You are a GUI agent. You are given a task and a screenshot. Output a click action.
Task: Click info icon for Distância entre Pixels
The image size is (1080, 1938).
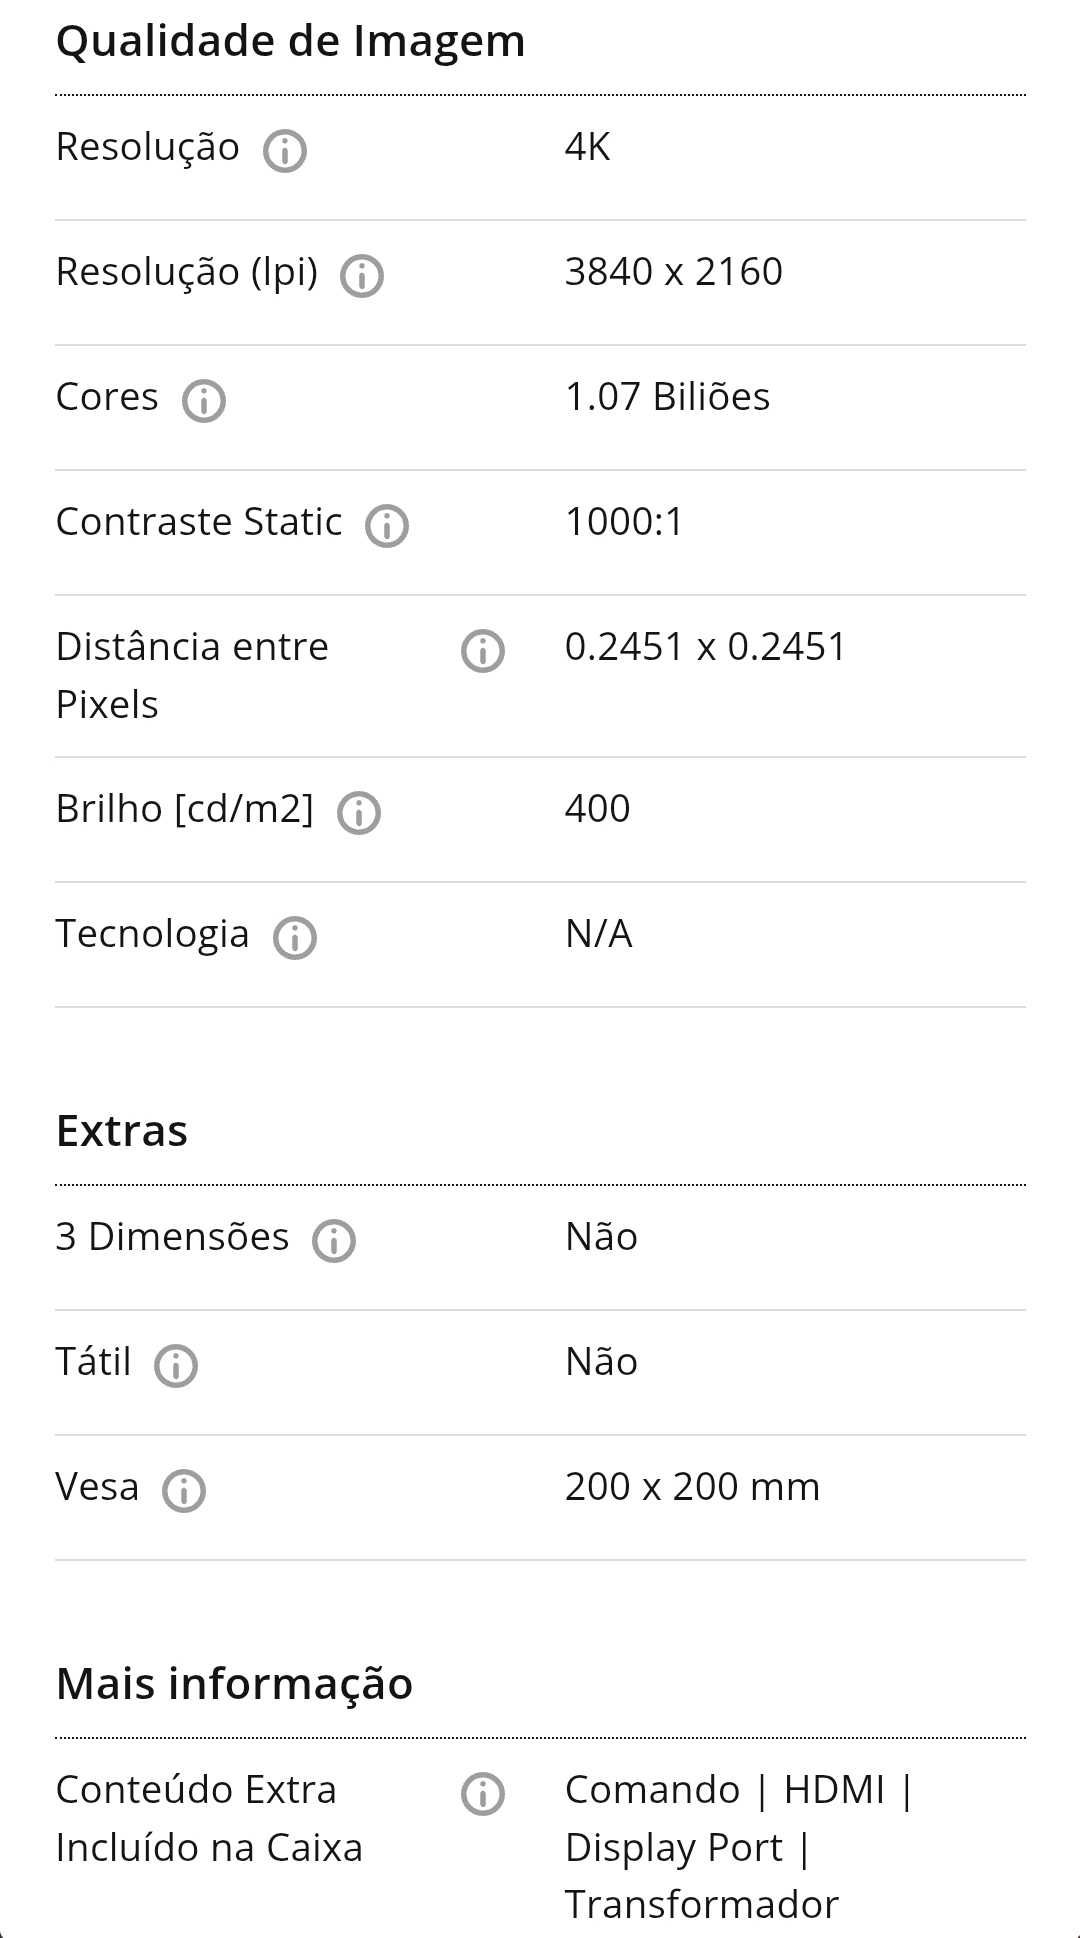click(x=483, y=651)
